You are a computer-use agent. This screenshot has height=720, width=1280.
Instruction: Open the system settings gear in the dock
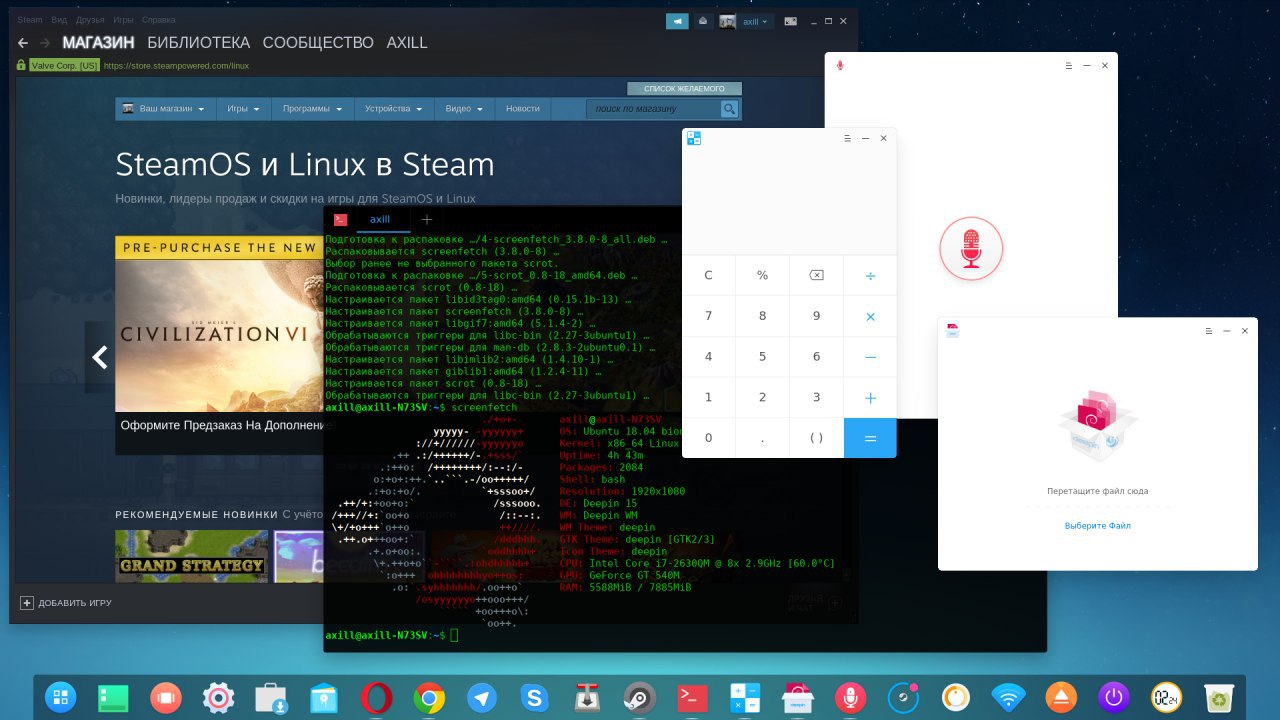[218, 697]
